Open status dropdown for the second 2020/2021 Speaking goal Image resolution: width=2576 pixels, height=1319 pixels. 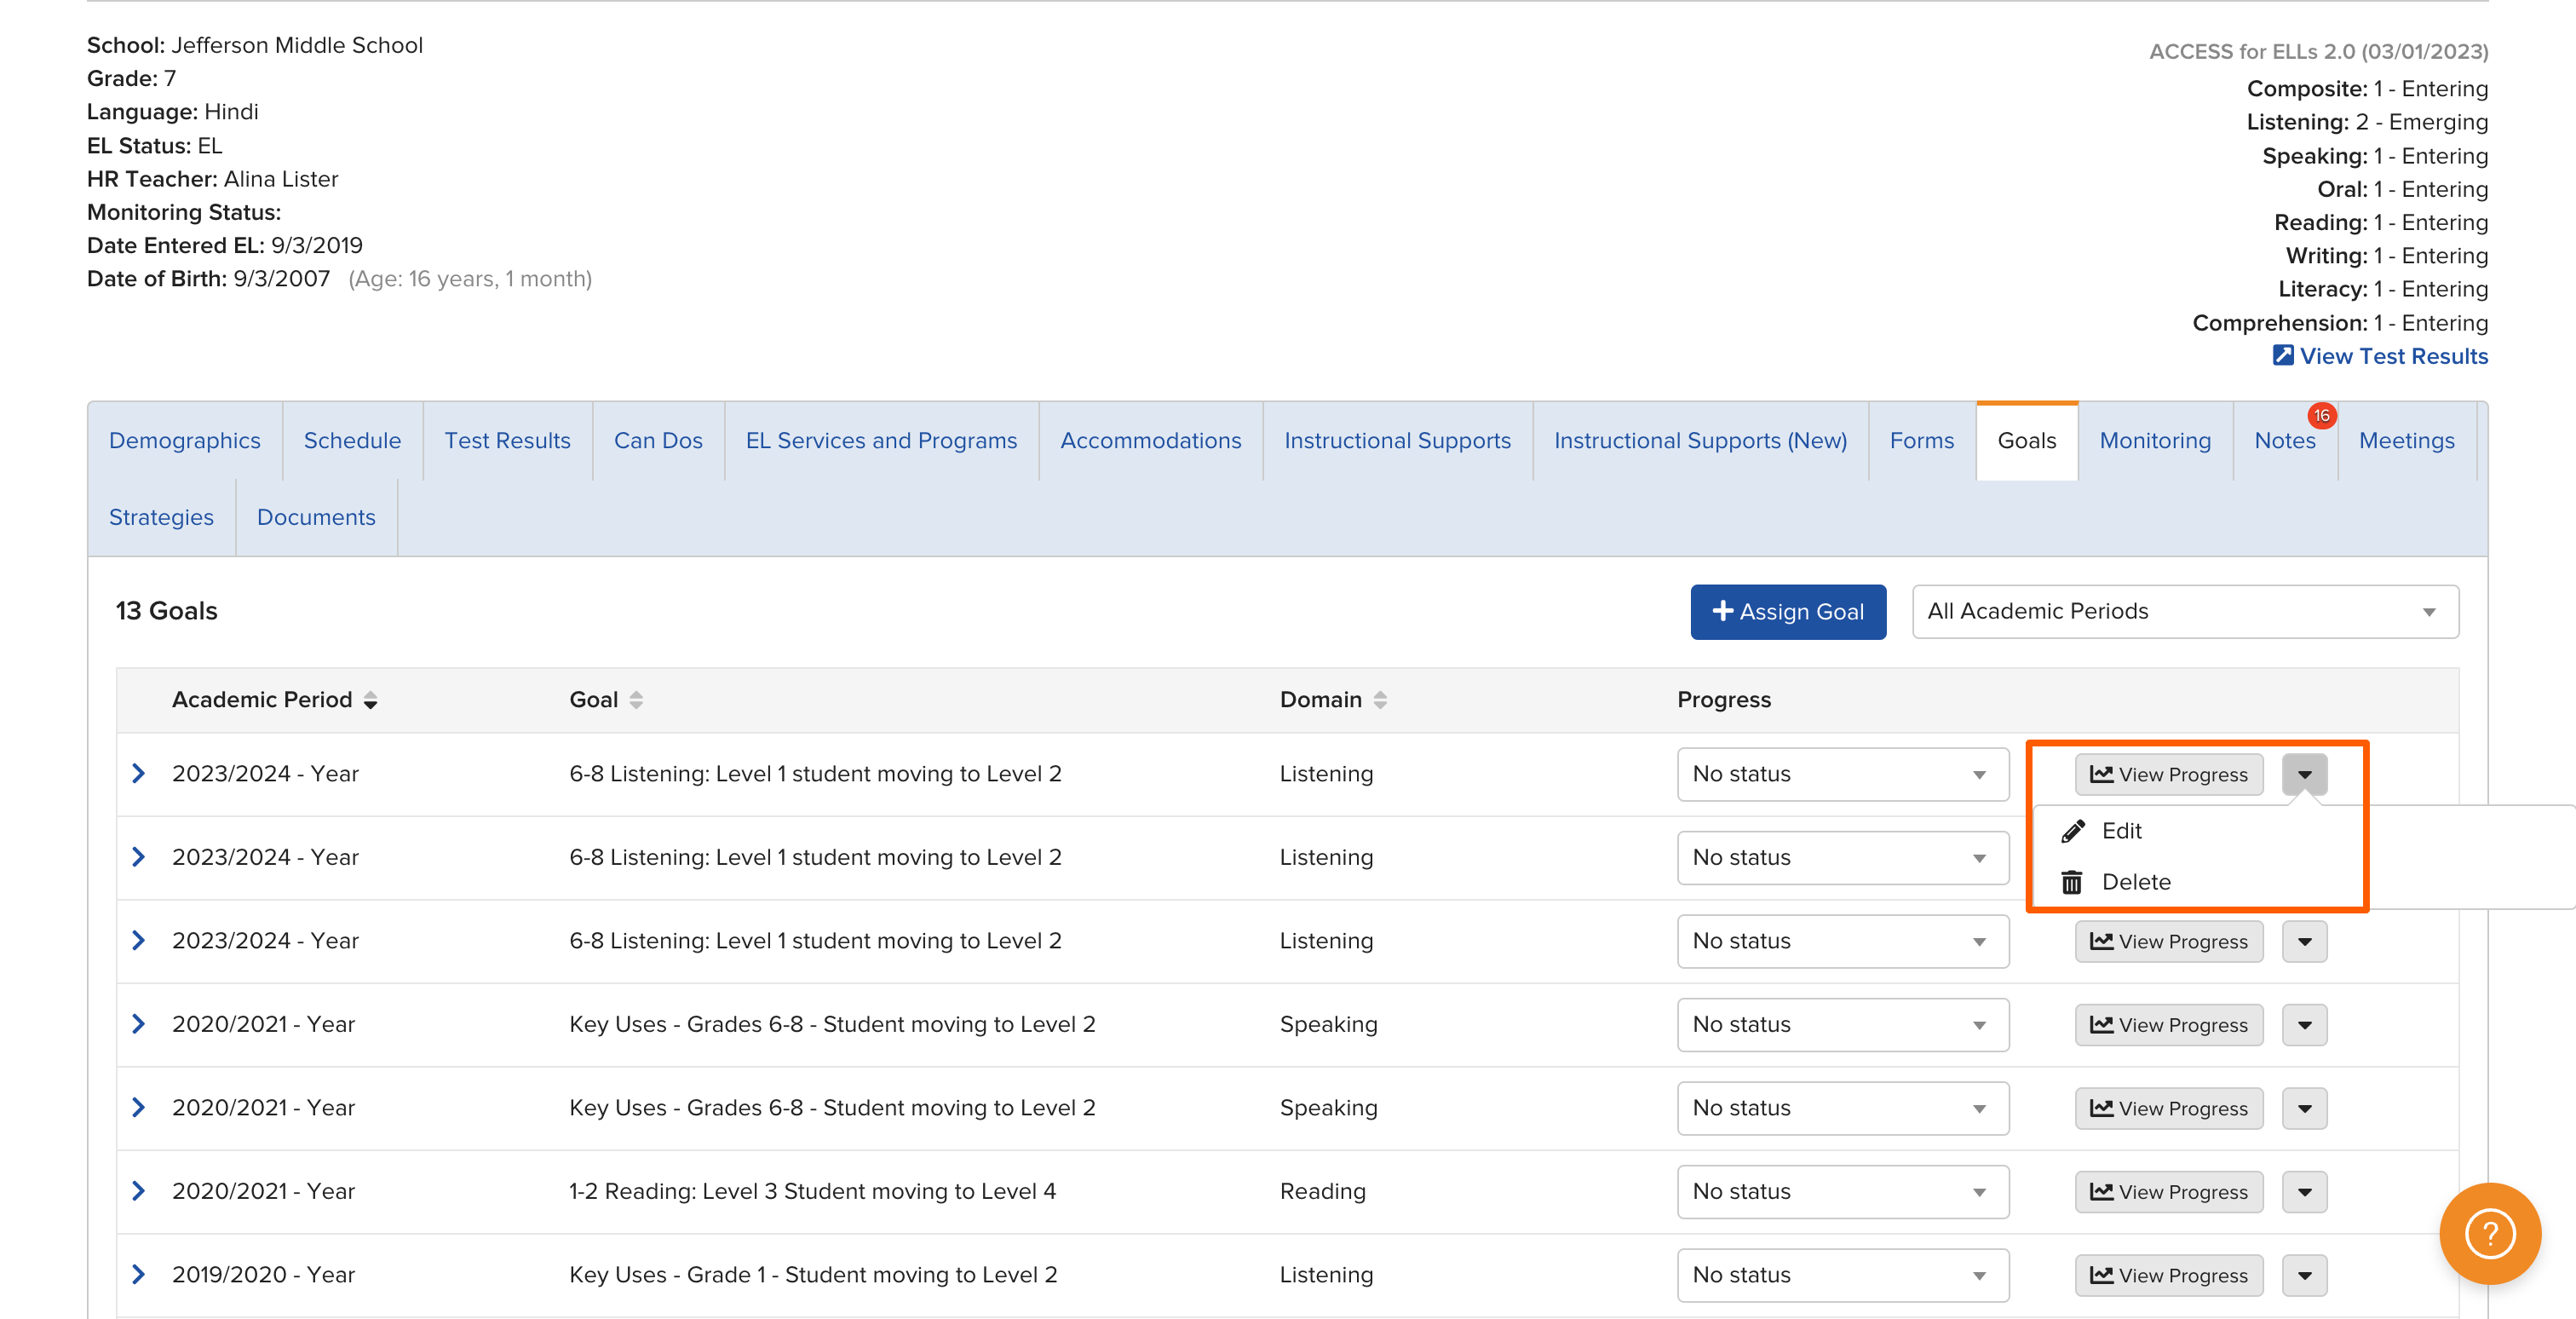tap(1843, 1109)
